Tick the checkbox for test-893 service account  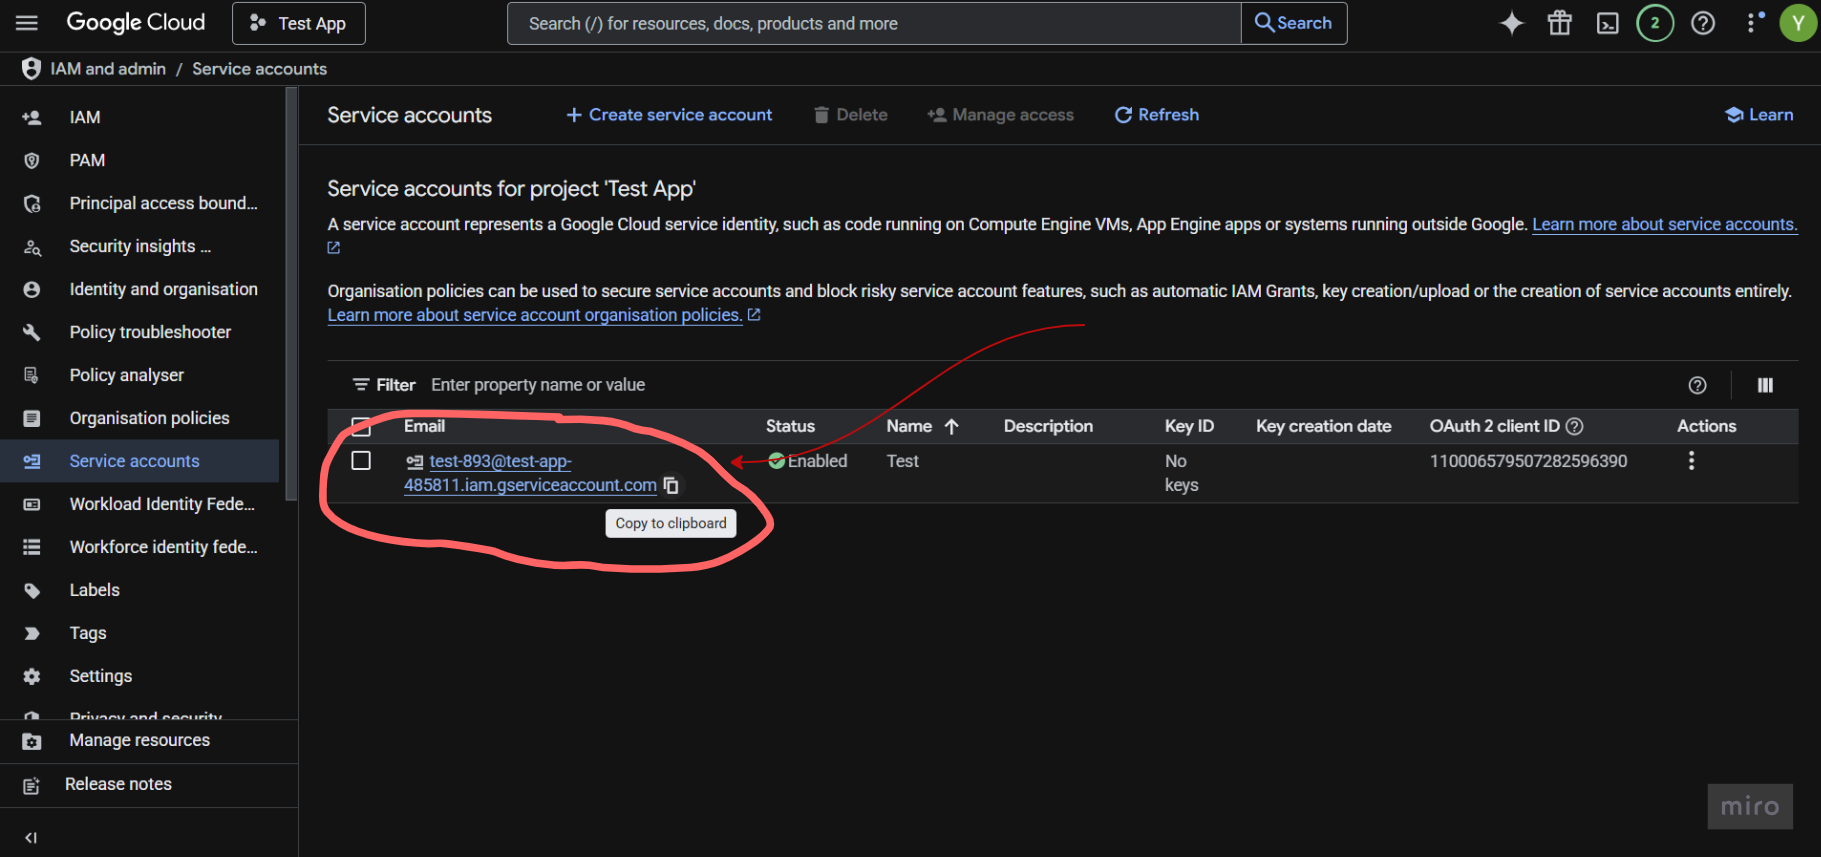pos(361,460)
